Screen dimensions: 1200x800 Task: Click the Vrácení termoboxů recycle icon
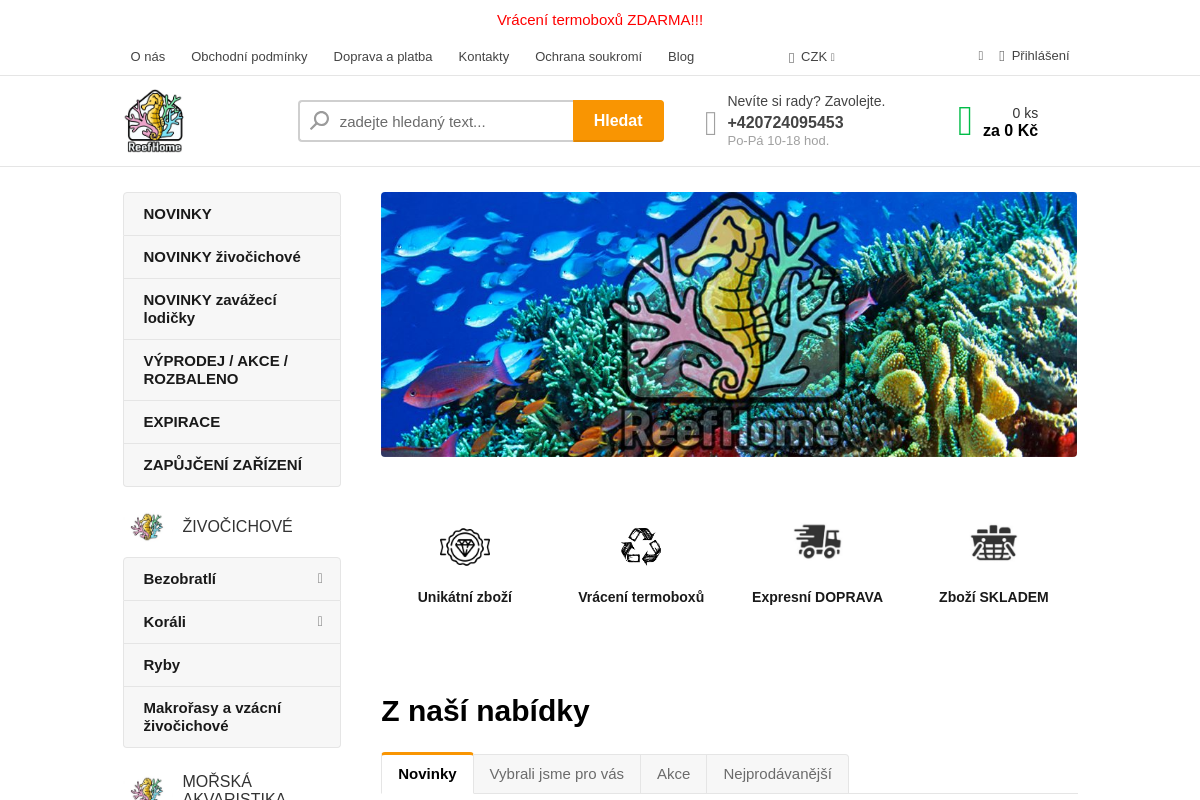point(641,546)
